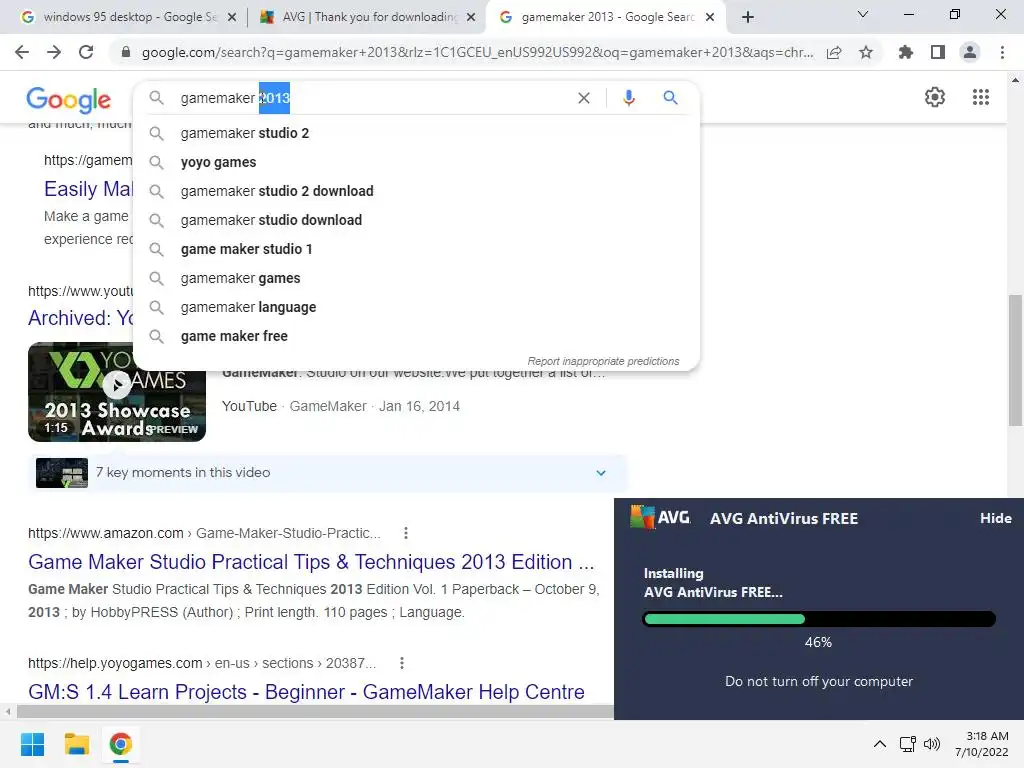Open GM:S 1.4 Learn Projects result

click(306, 692)
